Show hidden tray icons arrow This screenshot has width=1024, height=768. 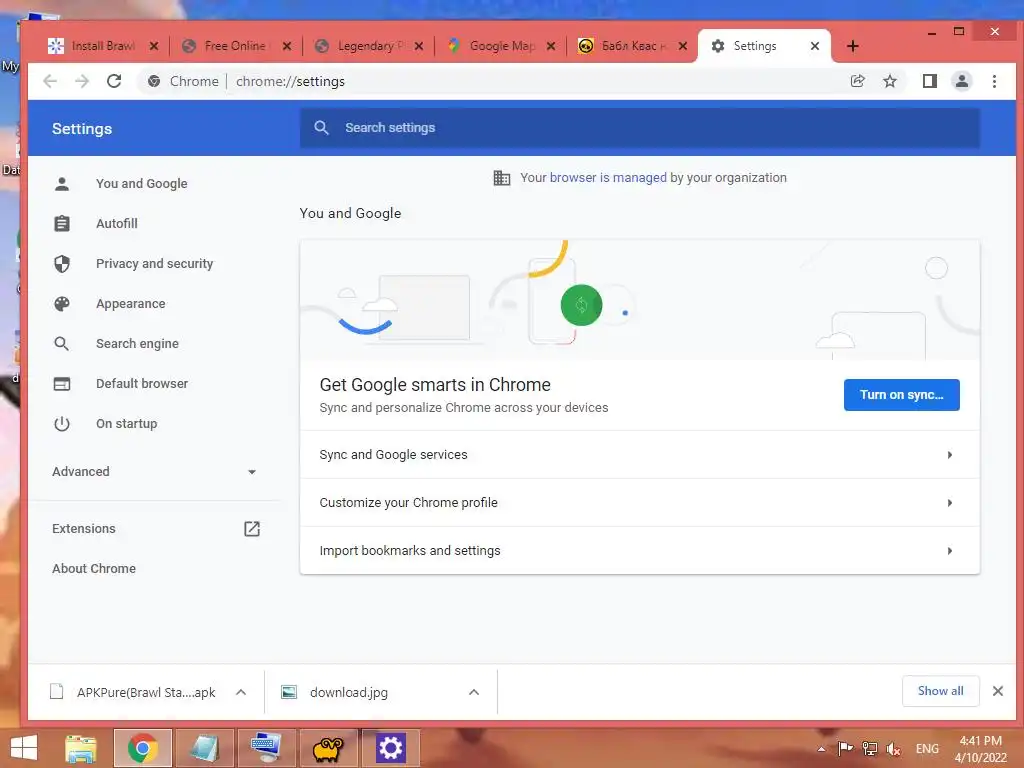pos(822,749)
